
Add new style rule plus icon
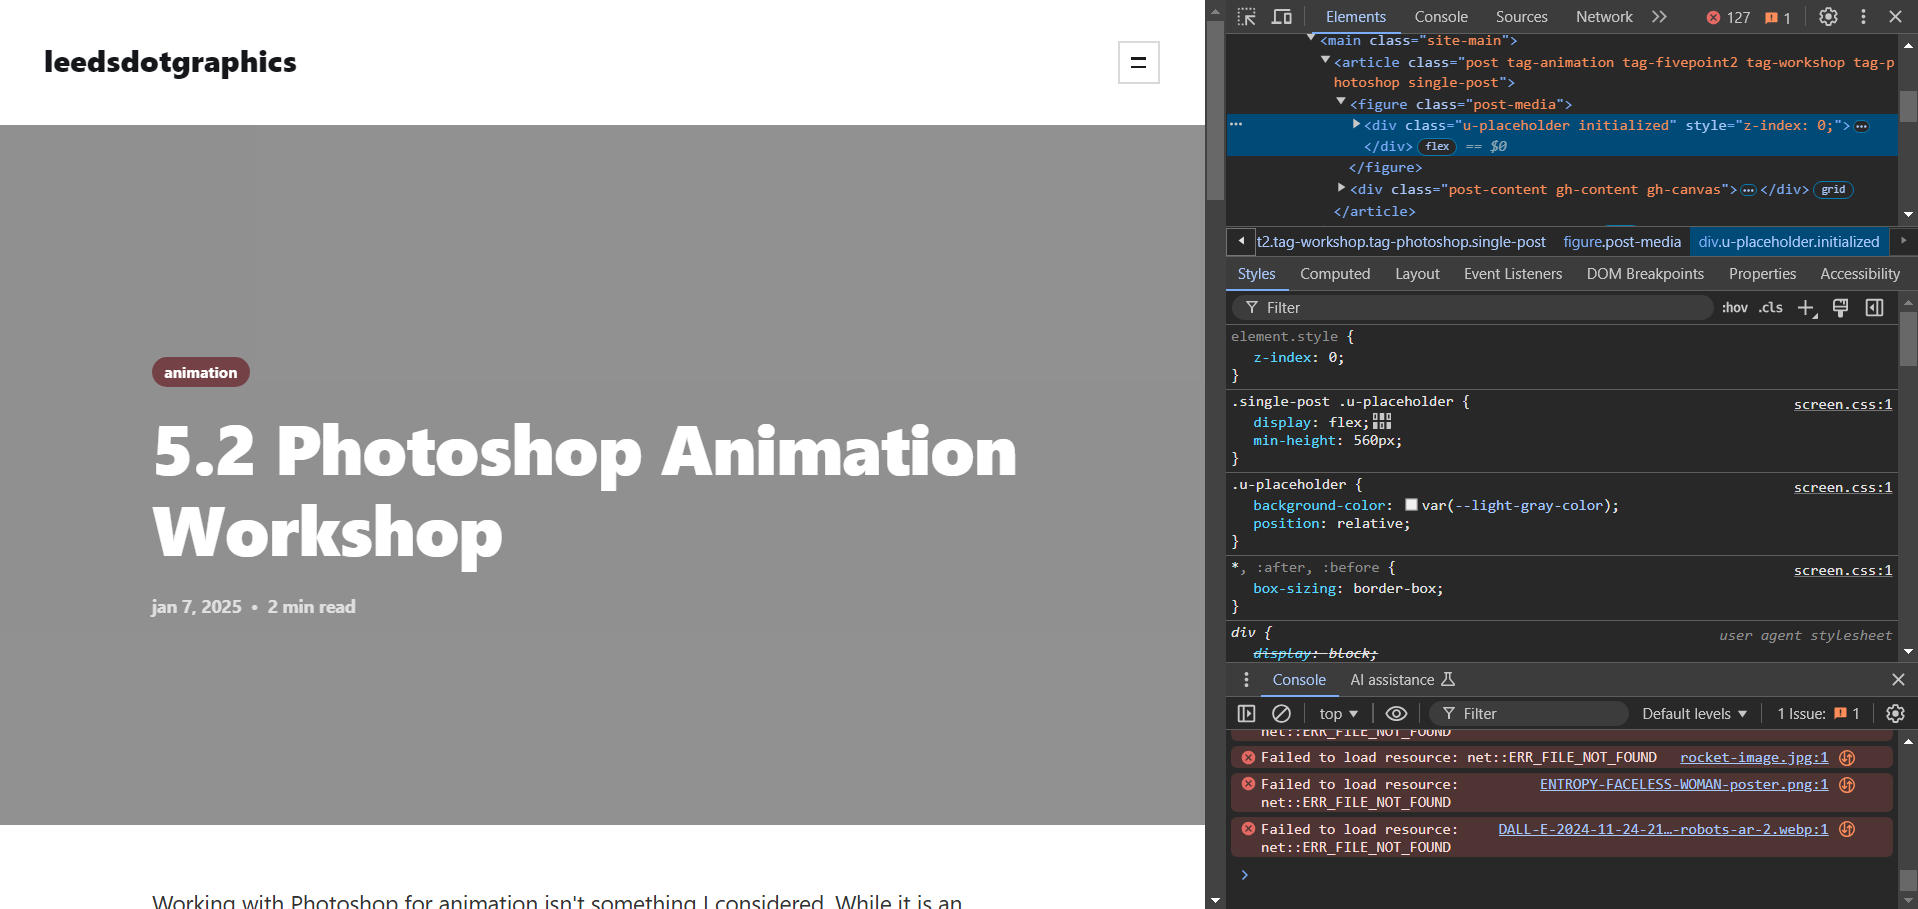pyautogui.click(x=1806, y=308)
